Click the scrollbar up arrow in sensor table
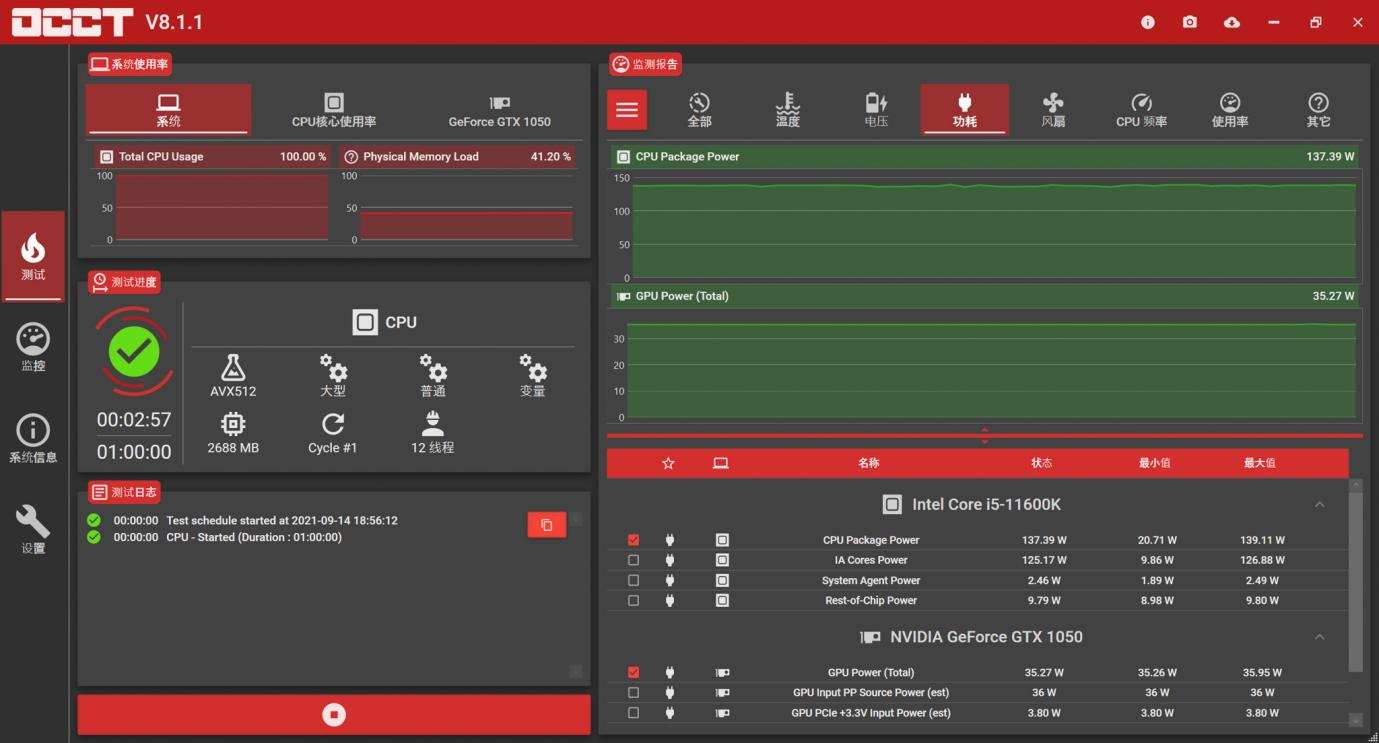Viewport: 1379px width, 743px height. tap(1356, 485)
